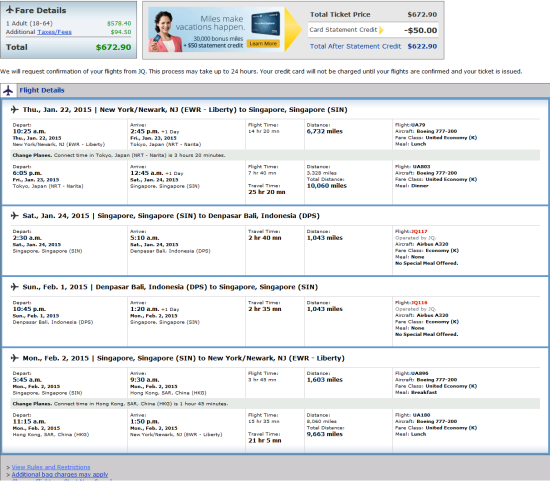Click flight number UA79

418,125
